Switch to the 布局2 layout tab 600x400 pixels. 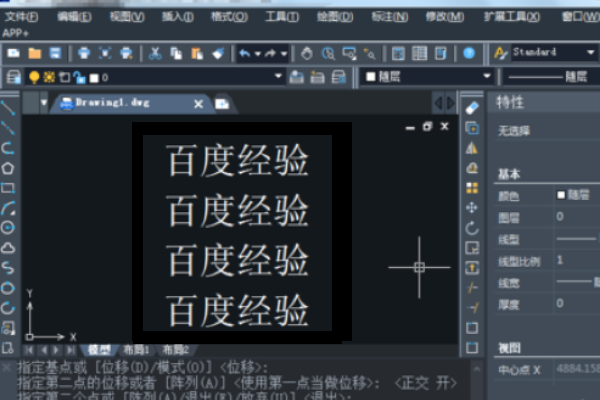click(176, 349)
